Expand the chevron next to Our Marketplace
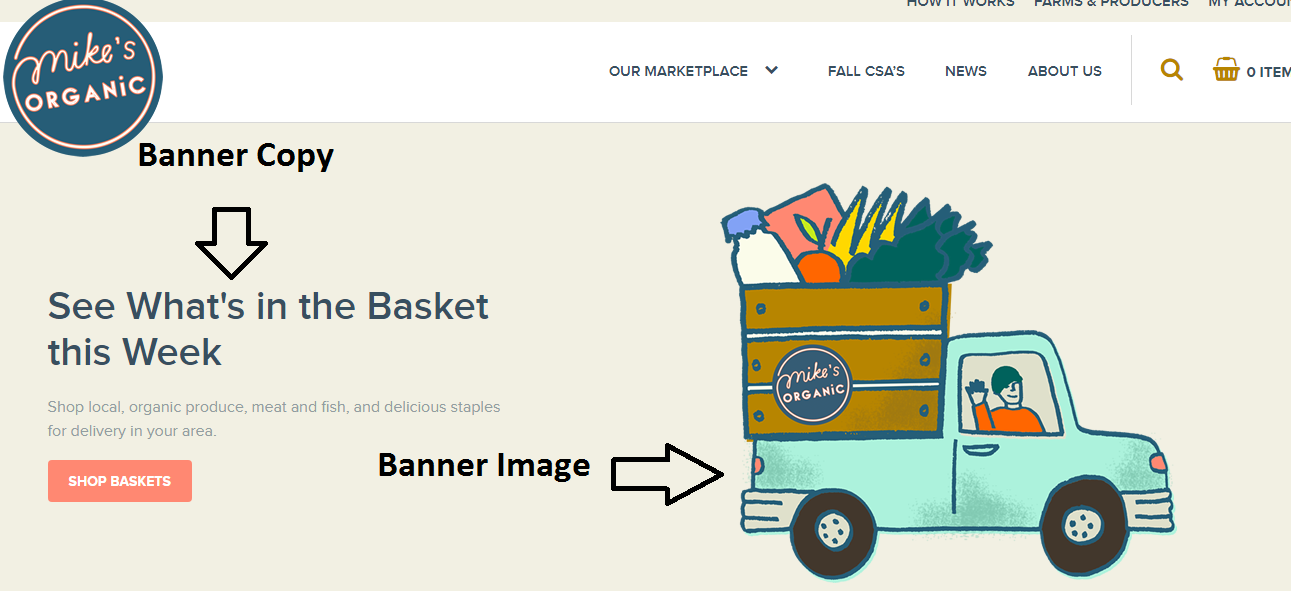 click(771, 70)
